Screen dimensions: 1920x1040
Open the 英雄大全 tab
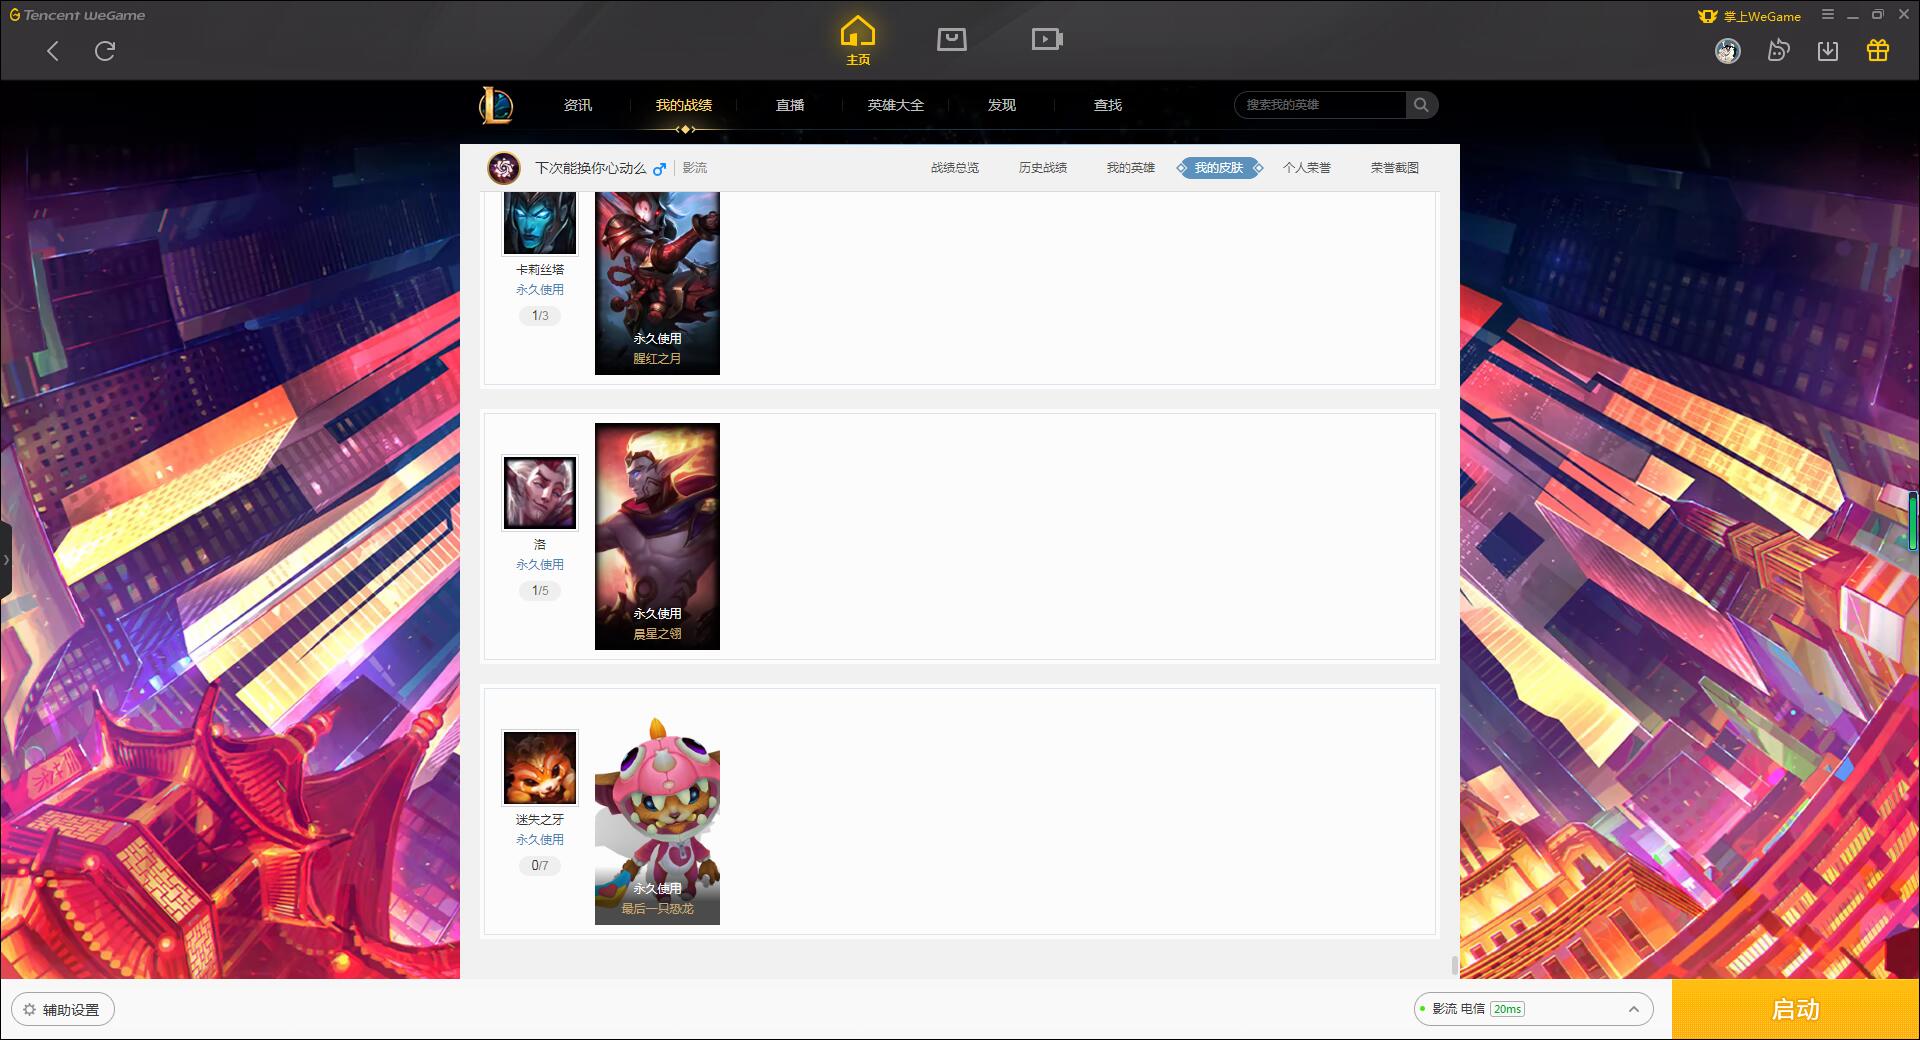[x=896, y=105]
